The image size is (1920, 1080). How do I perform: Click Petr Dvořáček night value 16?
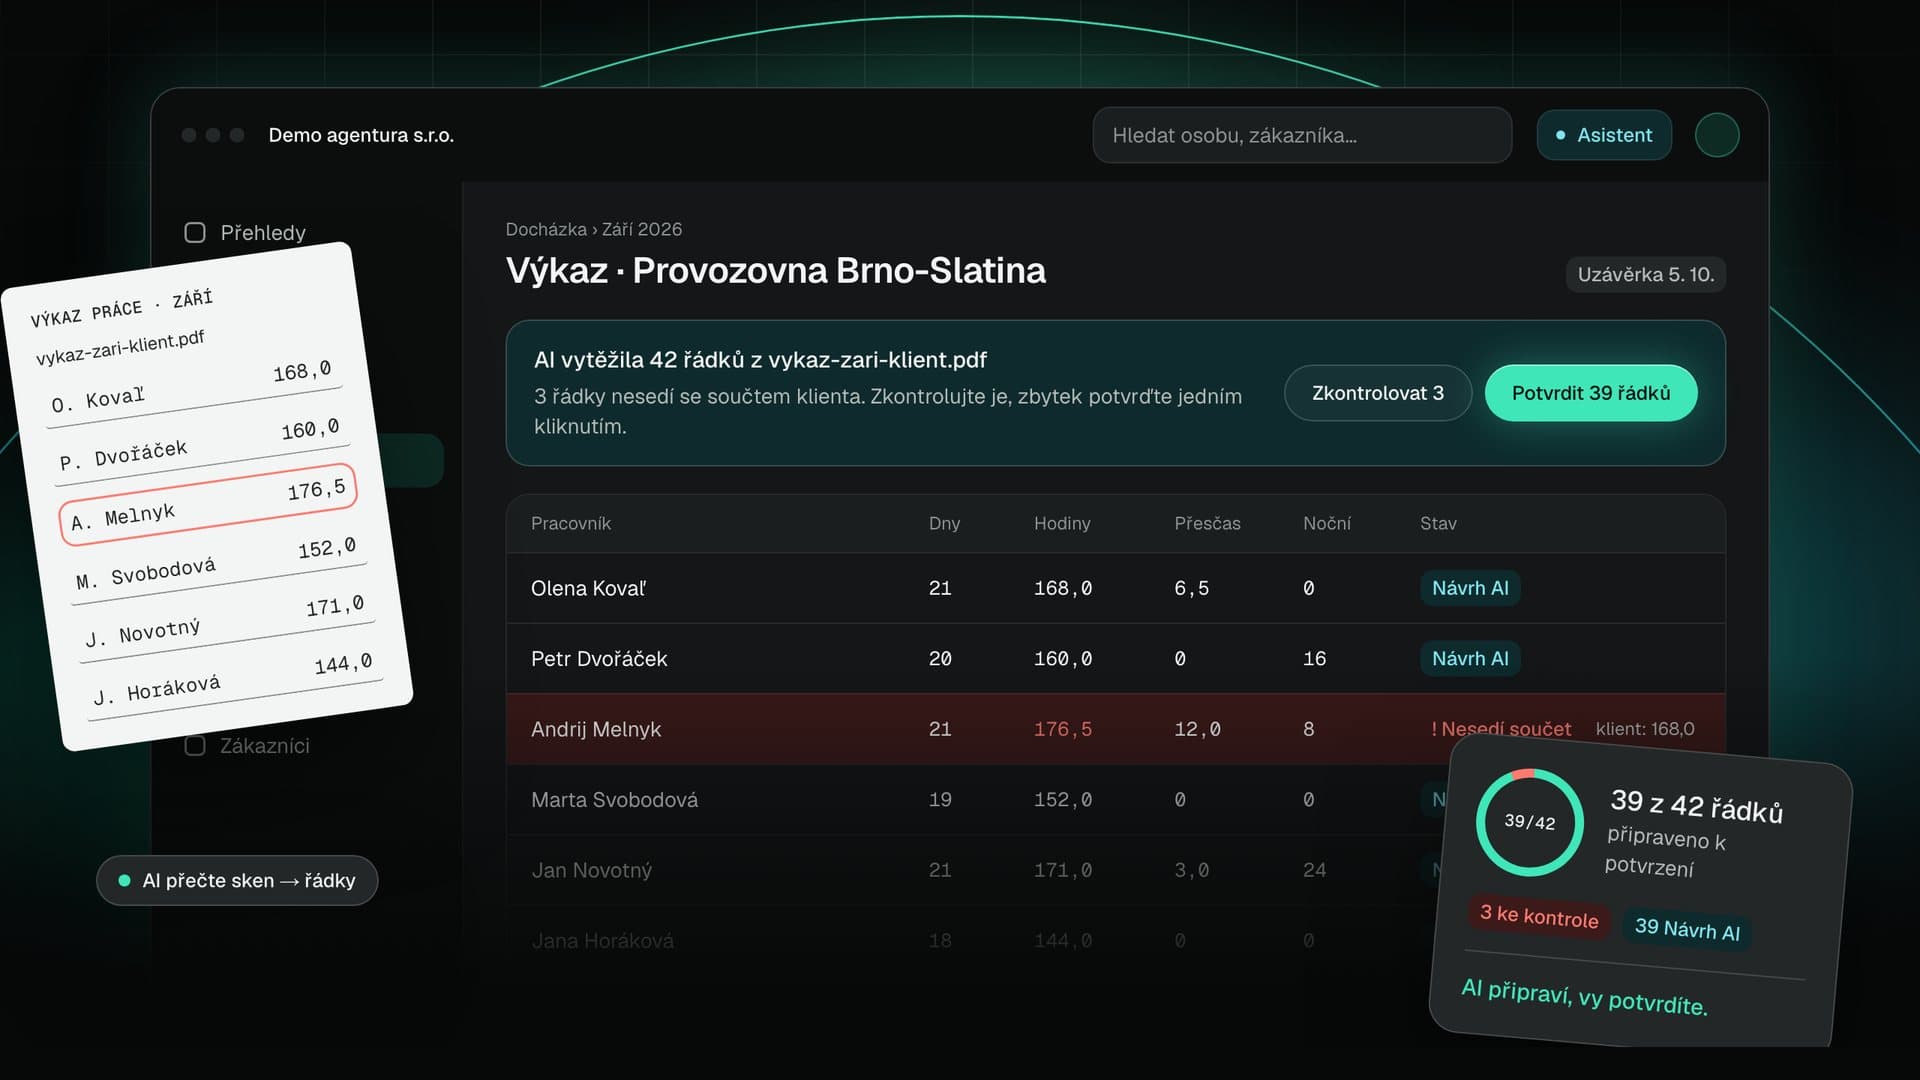[x=1314, y=659]
